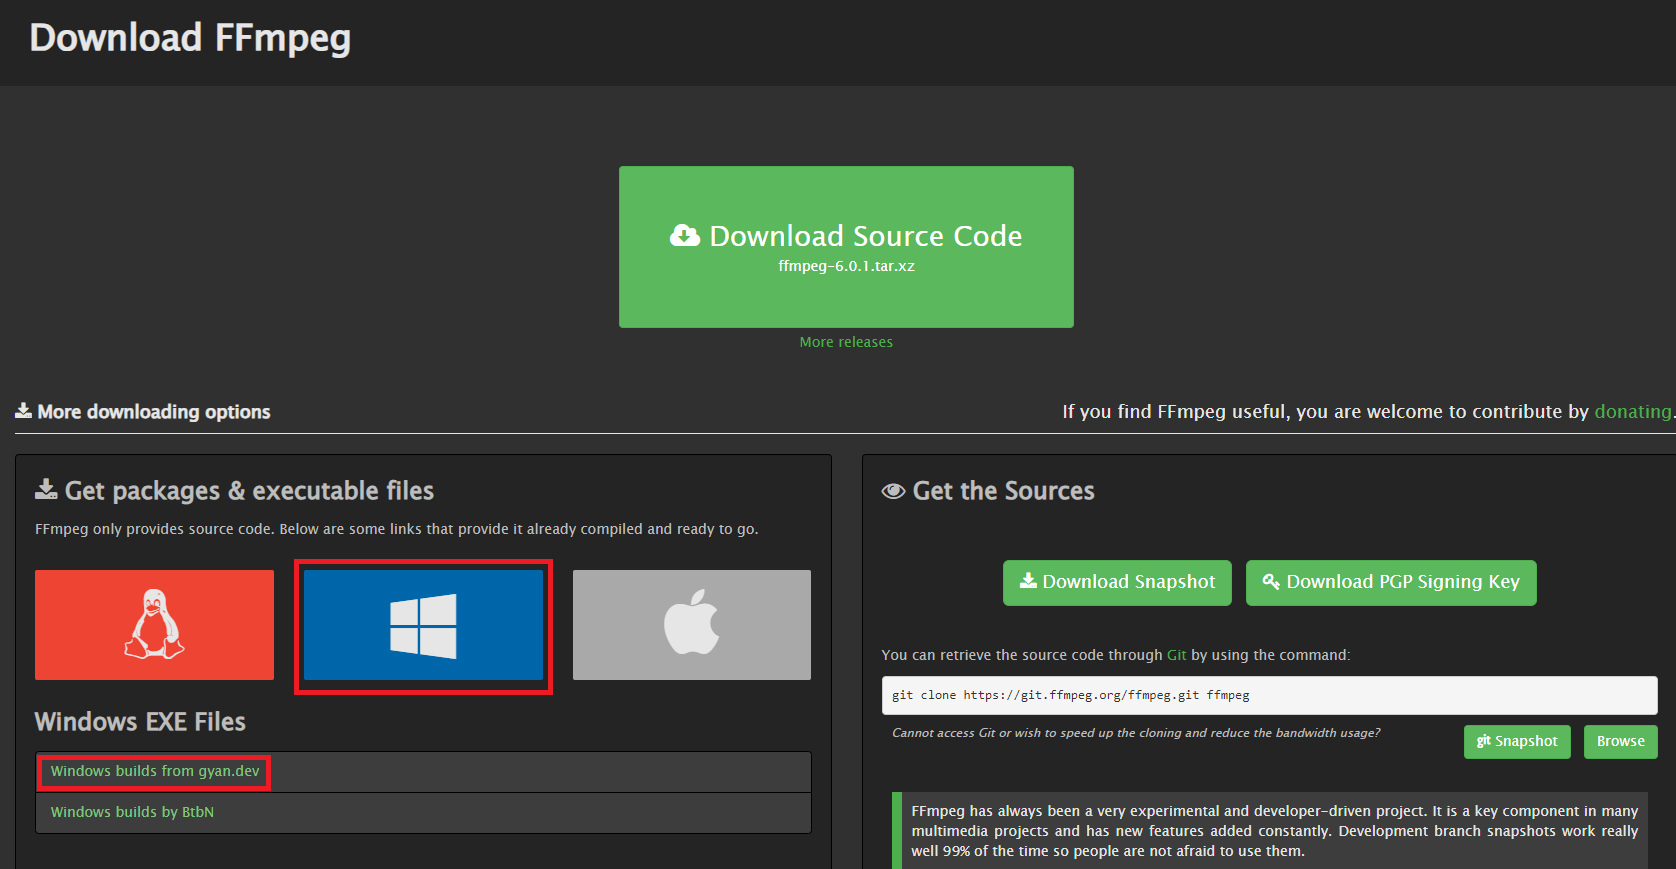This screenshot has height=869, width=1676.
Task: Open the donating link
Action: [x=1632, y=411]
